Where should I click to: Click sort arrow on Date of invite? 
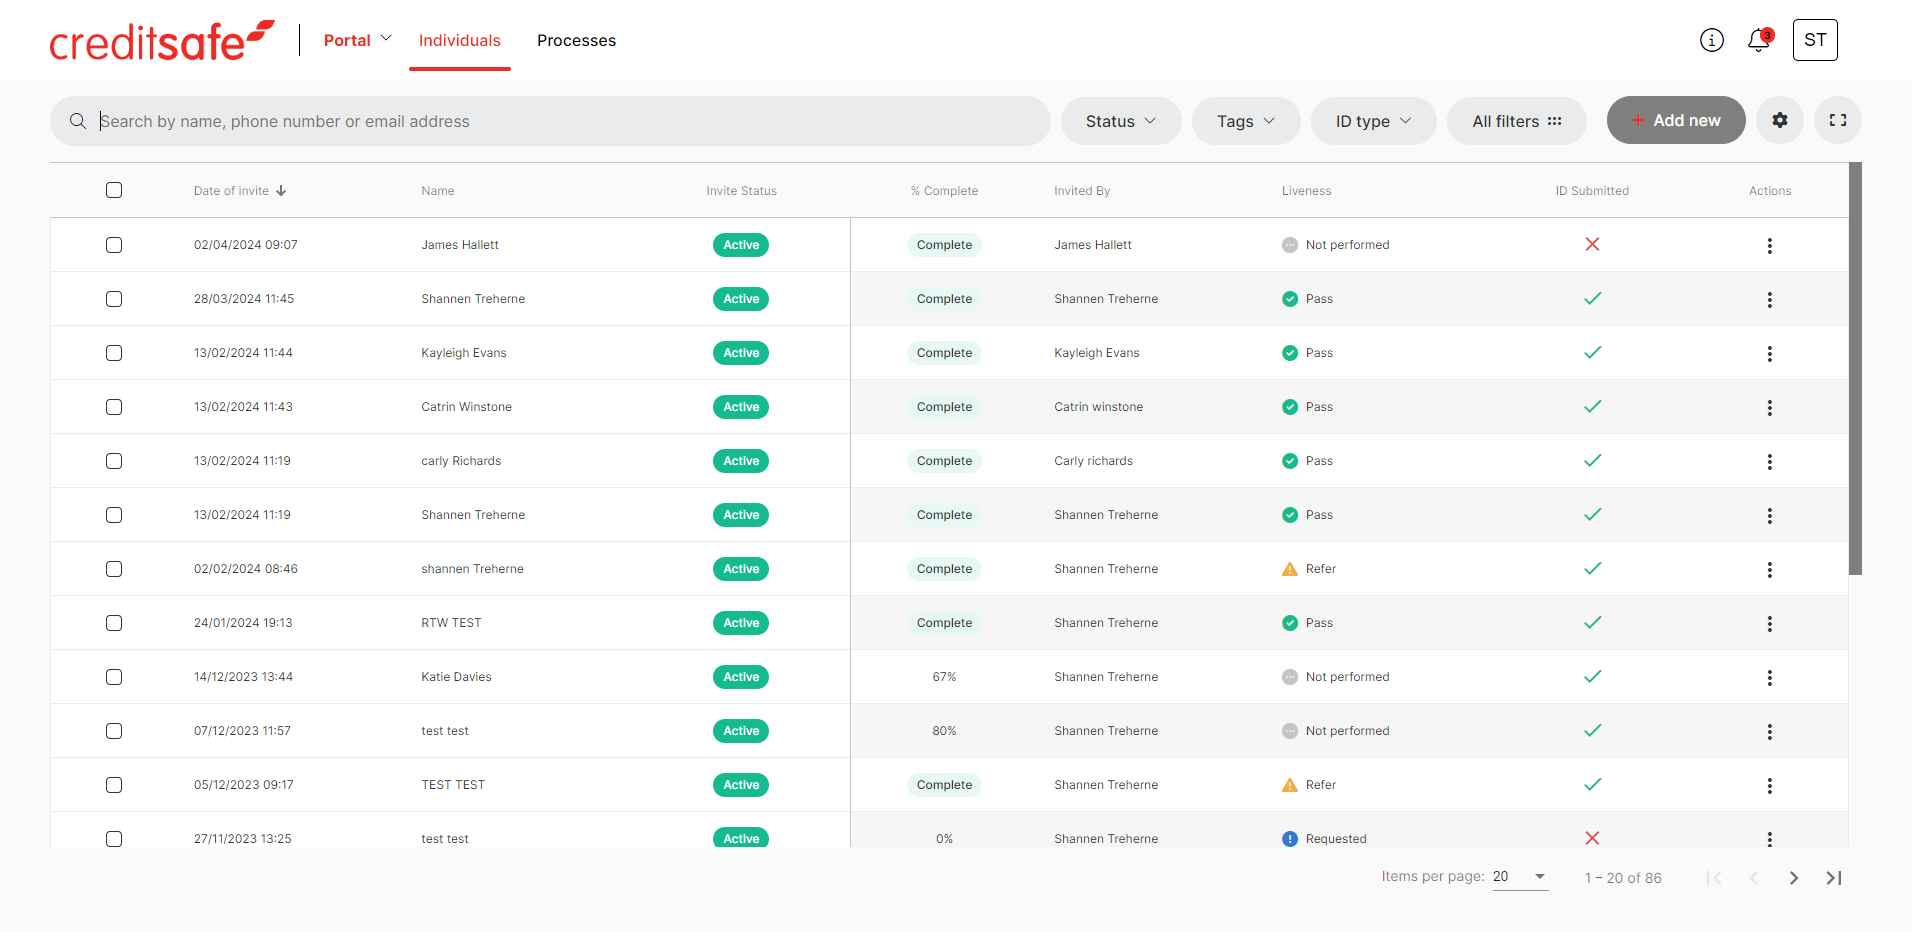coord(281,191)
